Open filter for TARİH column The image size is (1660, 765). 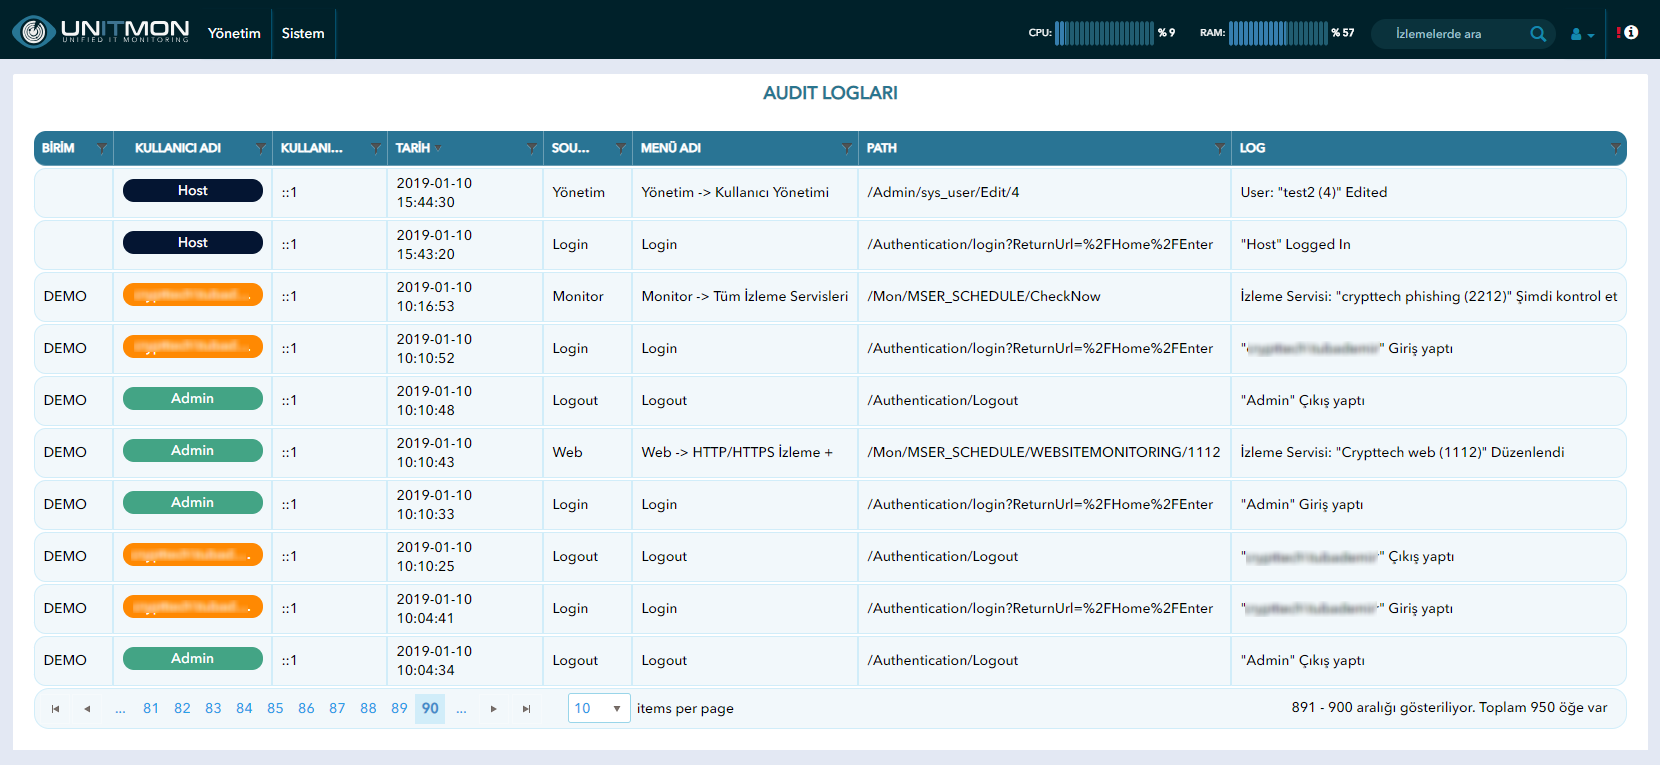click(x=532, y=148)
